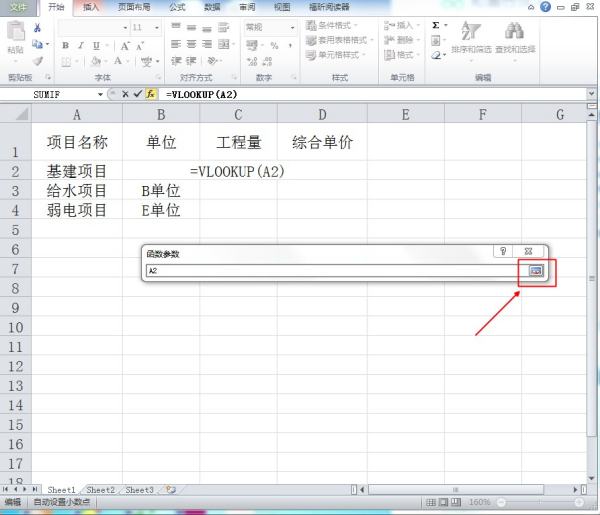Viewport: 600px width, 515px height.
Task: Open the number format dropdown
Action: coord(292,28)
